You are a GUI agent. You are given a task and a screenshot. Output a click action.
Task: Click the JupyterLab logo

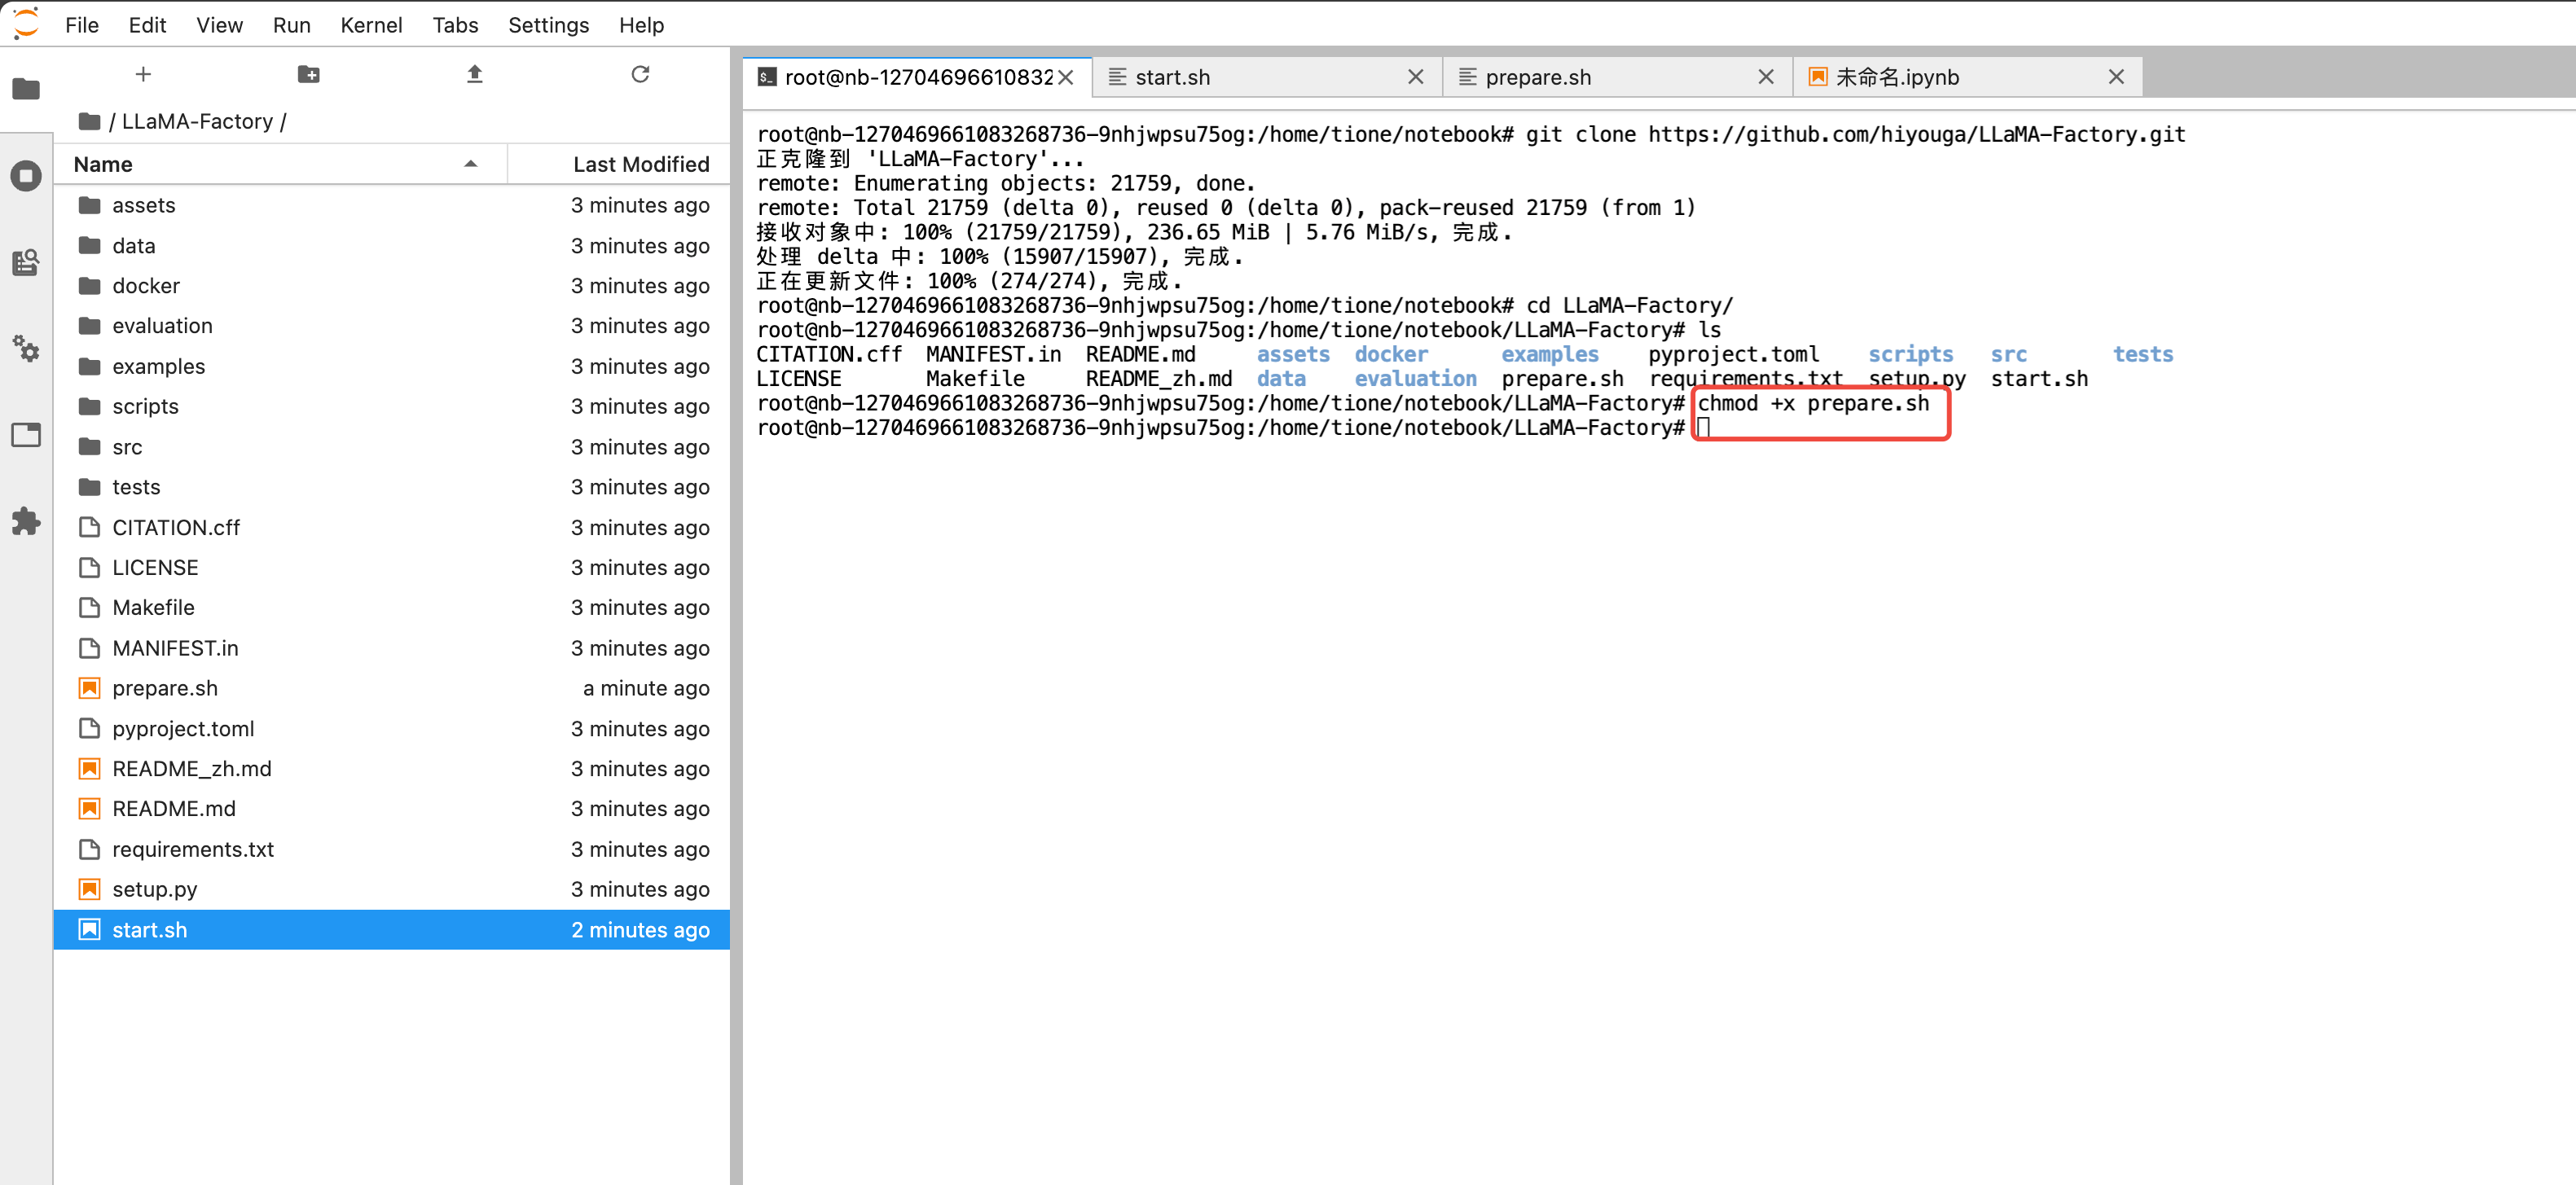26,23
